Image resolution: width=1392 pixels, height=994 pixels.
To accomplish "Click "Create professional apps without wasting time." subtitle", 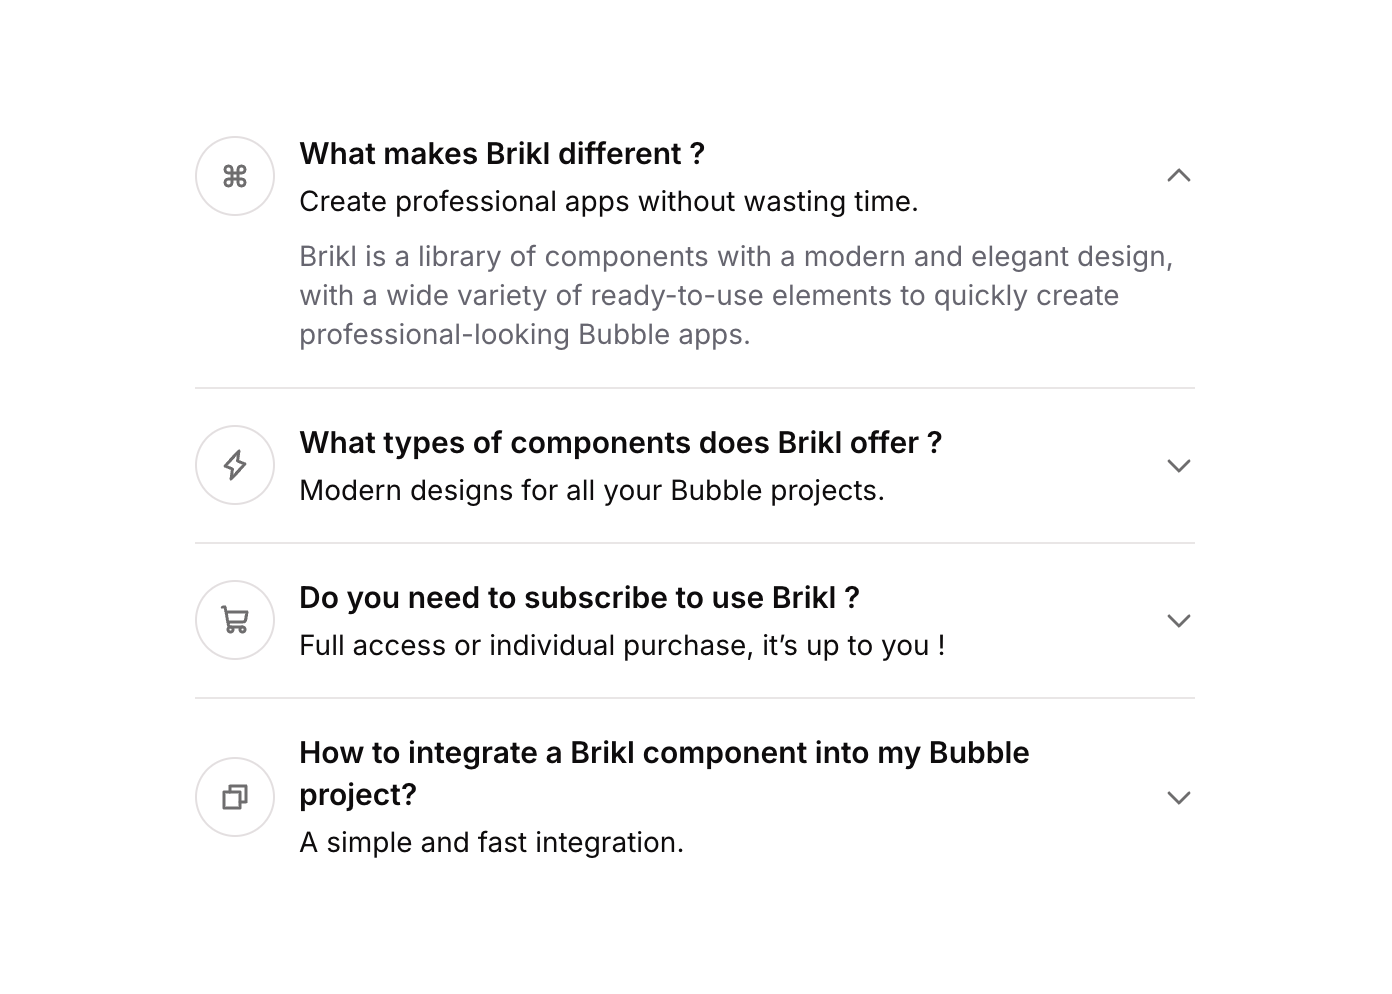I will (608, 202).
